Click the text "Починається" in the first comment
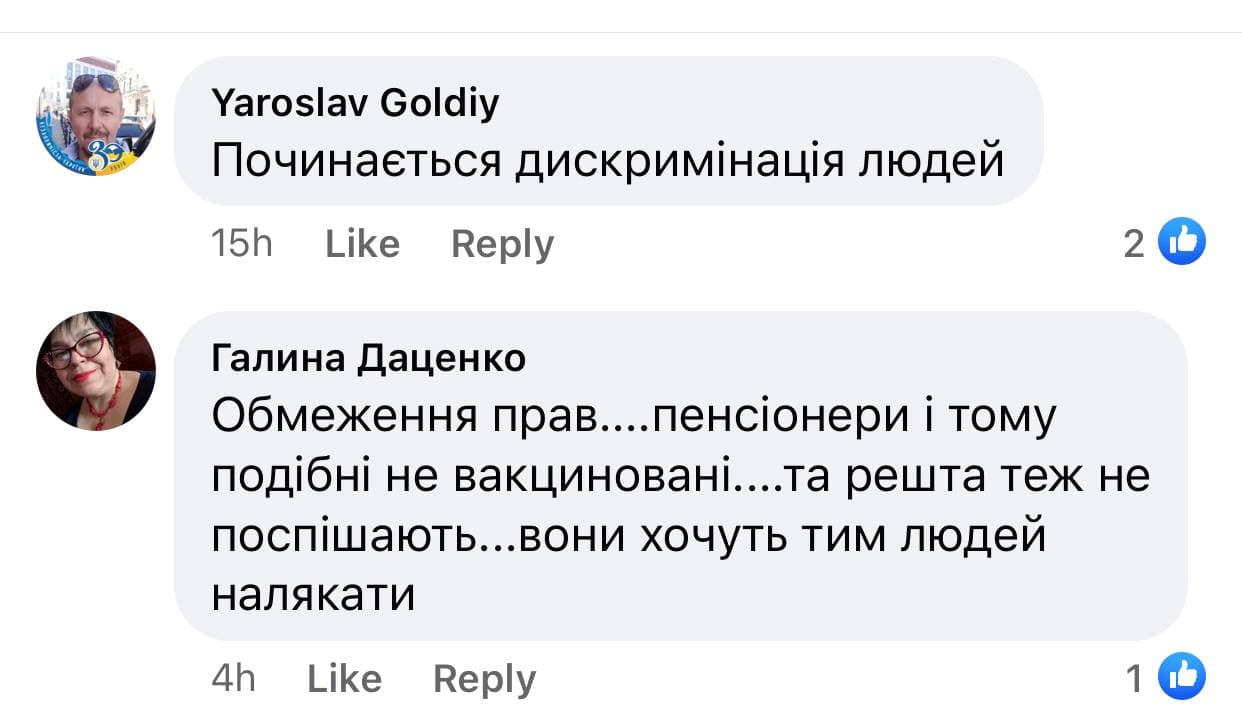The image size is (1242, 711). pyautogui.click(x=356, y=160)
